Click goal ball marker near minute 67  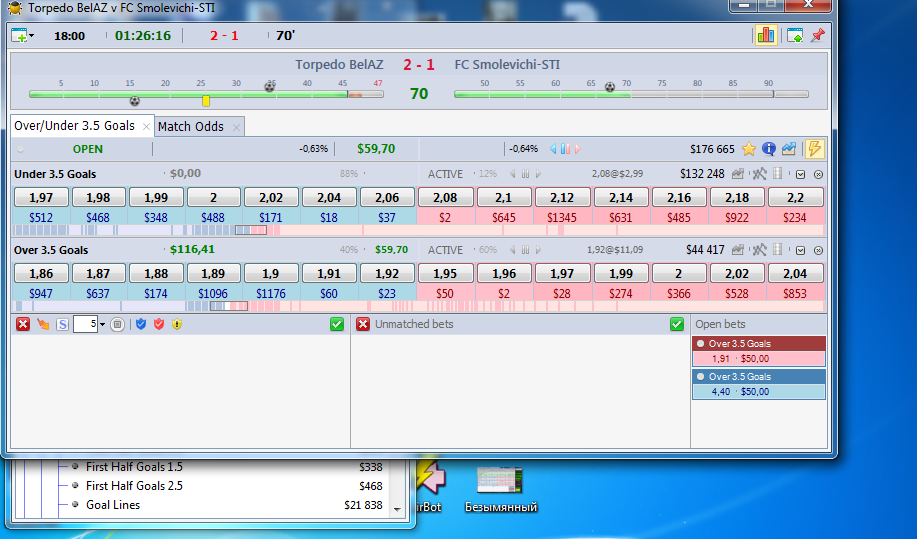point(609,87)
